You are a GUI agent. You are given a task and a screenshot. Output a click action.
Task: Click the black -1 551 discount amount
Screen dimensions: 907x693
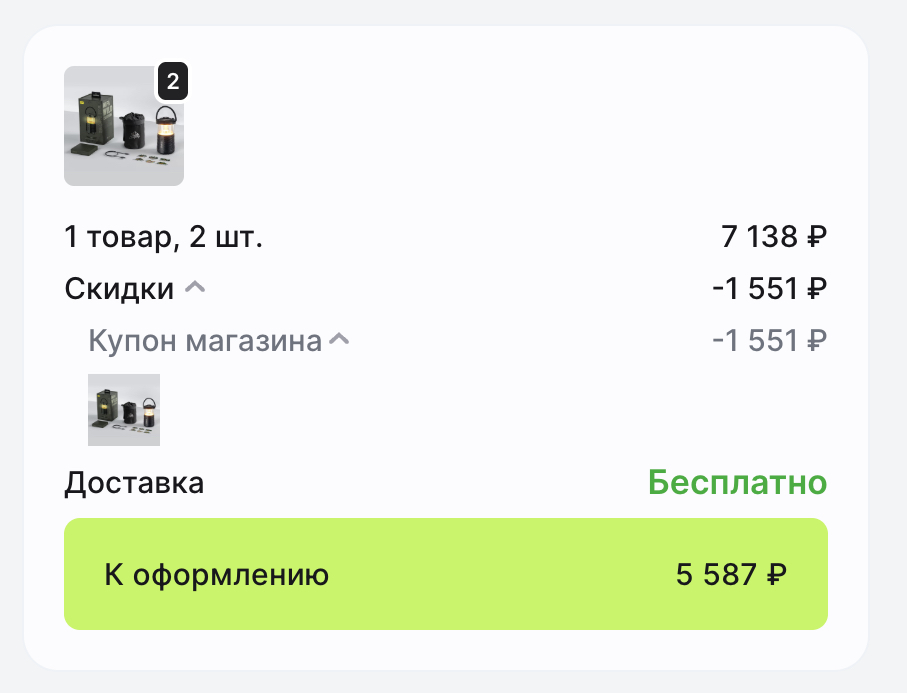[755, 289]
